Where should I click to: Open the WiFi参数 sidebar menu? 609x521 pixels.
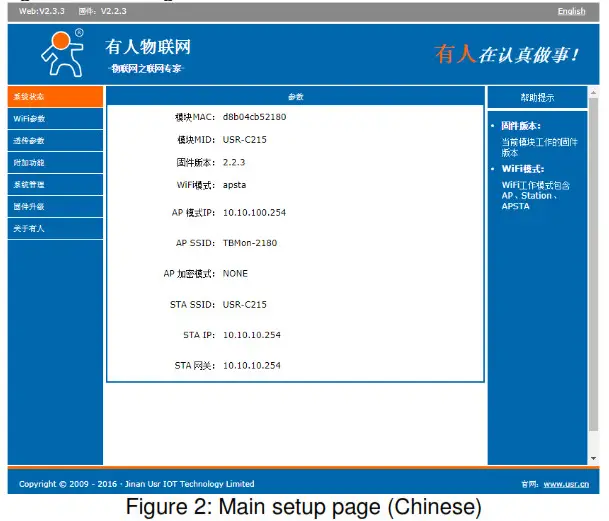(x=55, y=118)
